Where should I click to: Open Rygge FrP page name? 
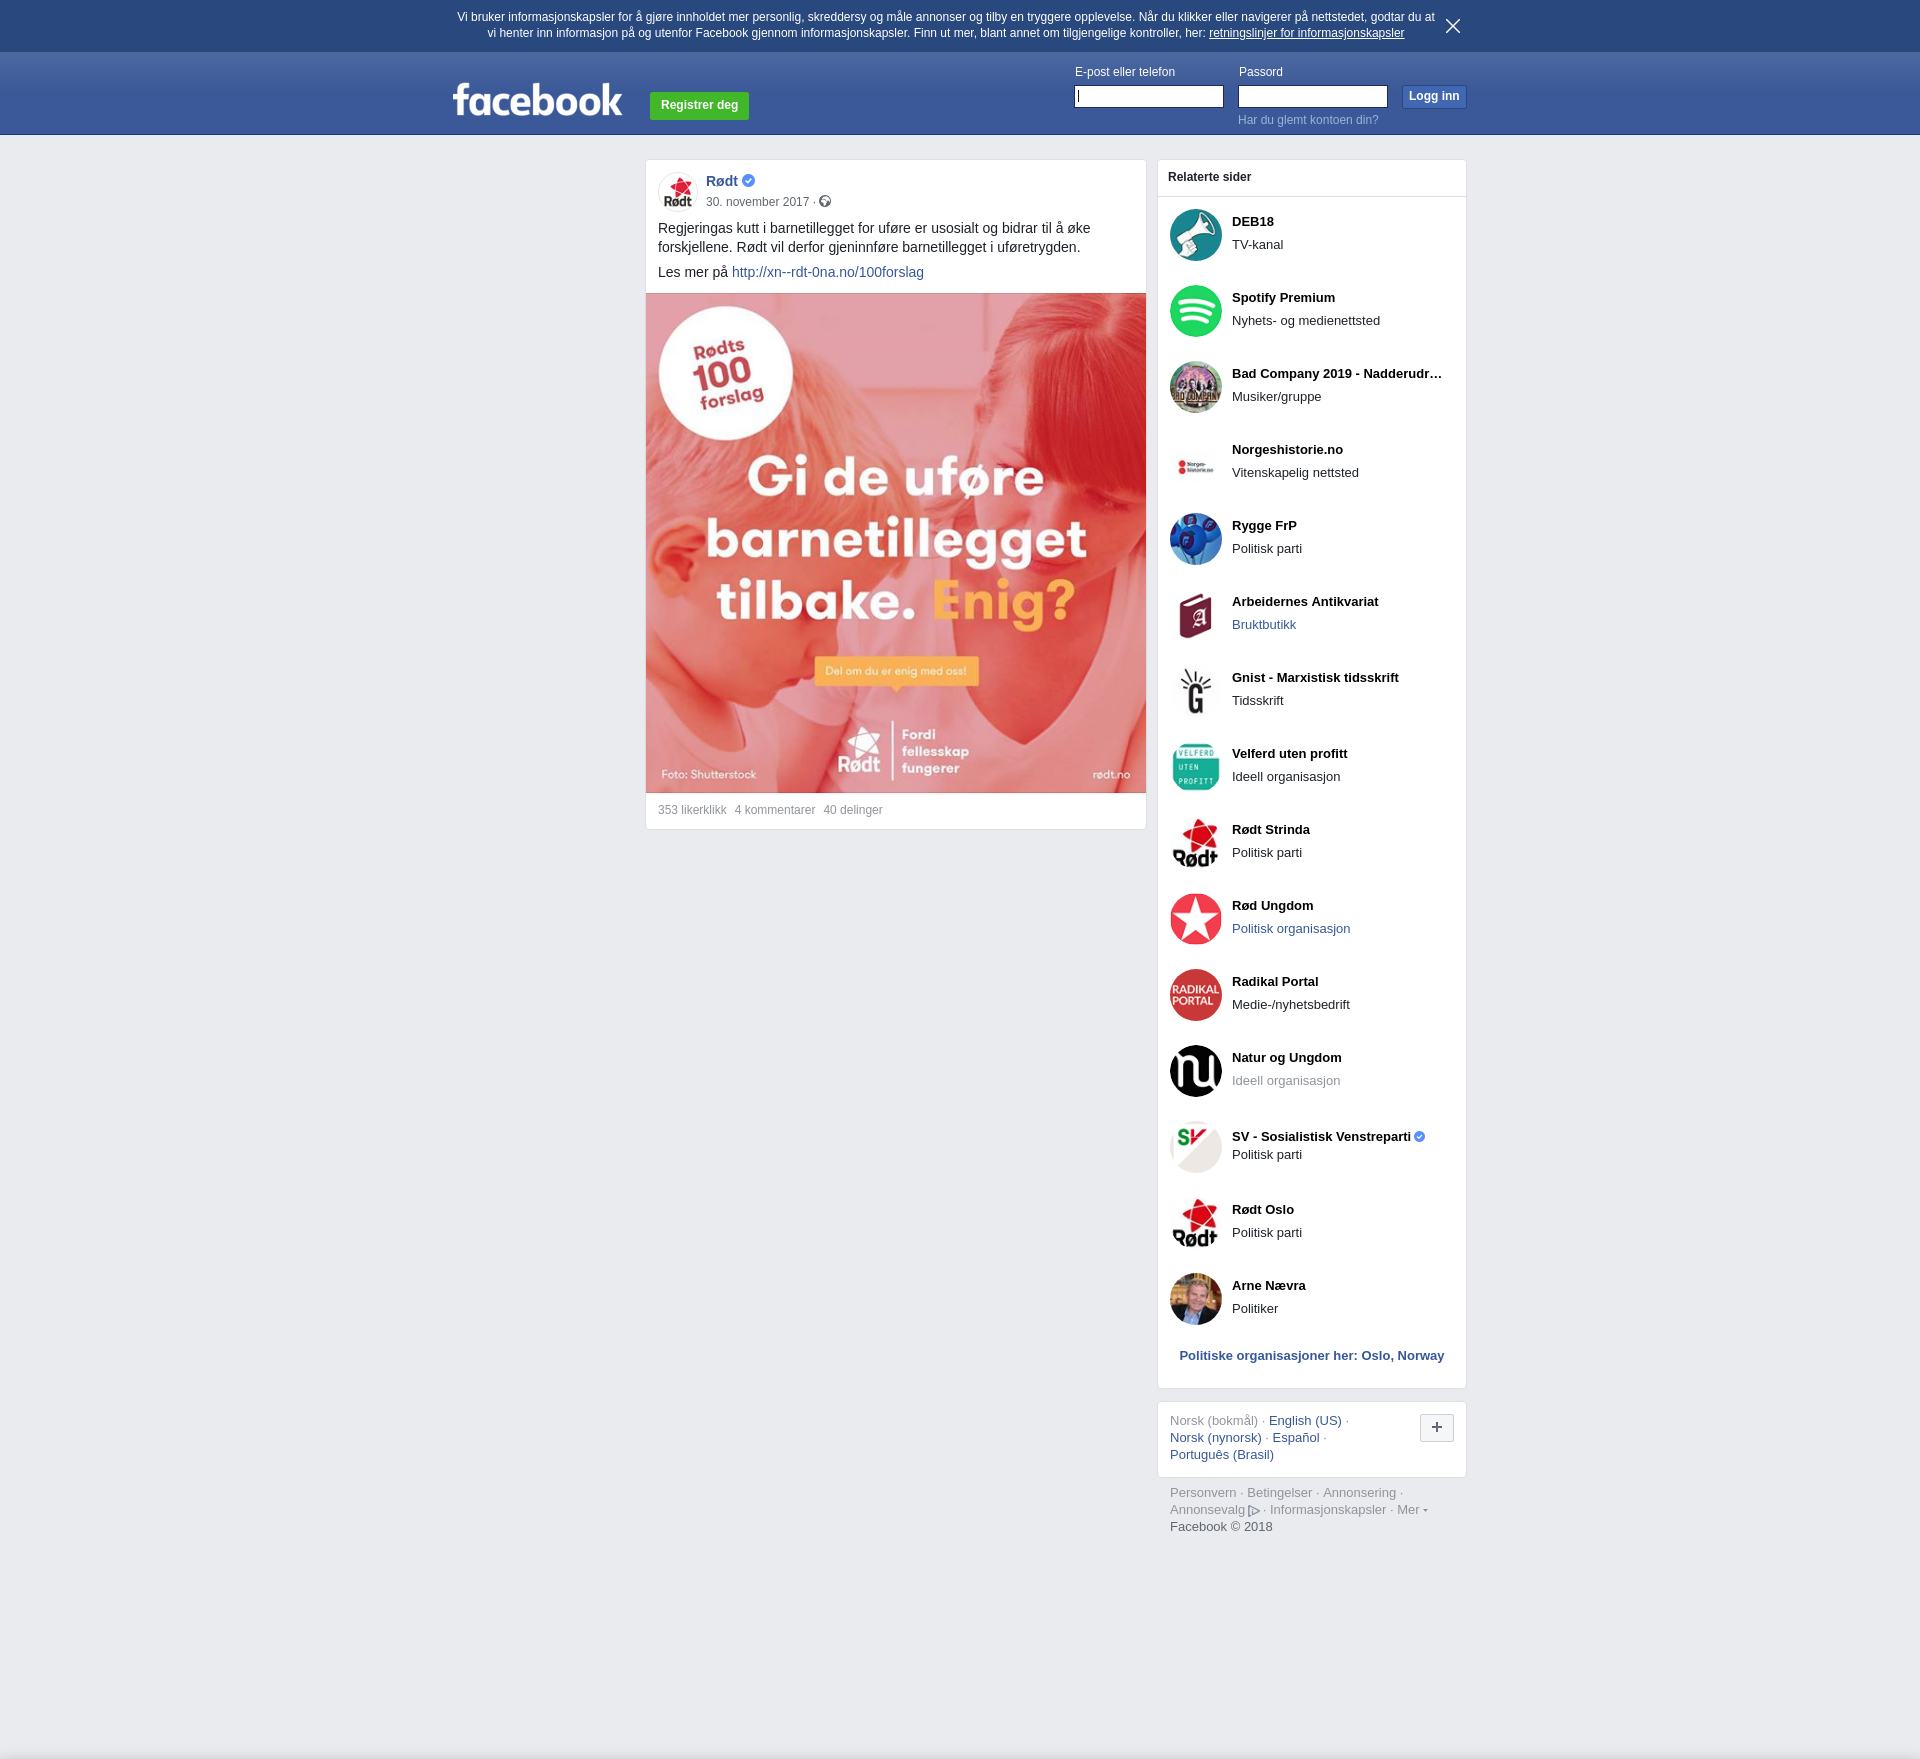pyautogui.click(x=1264, y=526)
